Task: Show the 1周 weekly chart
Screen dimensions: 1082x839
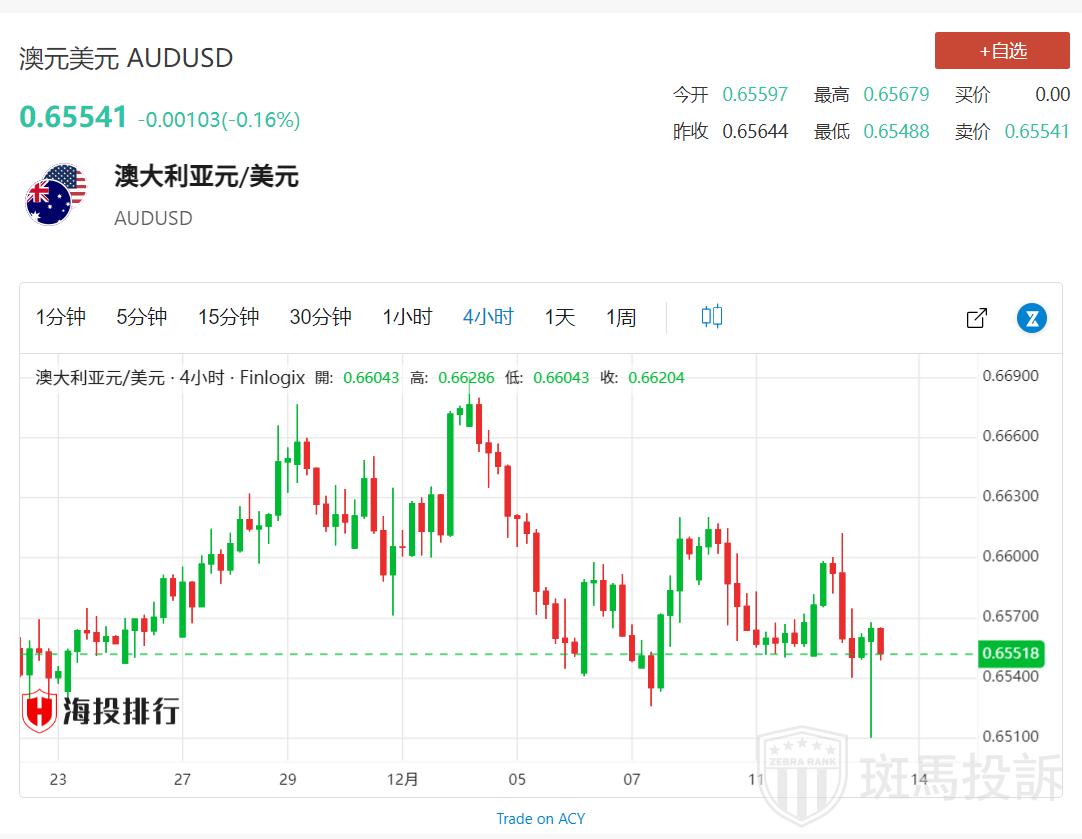Action: coord(621,317)
